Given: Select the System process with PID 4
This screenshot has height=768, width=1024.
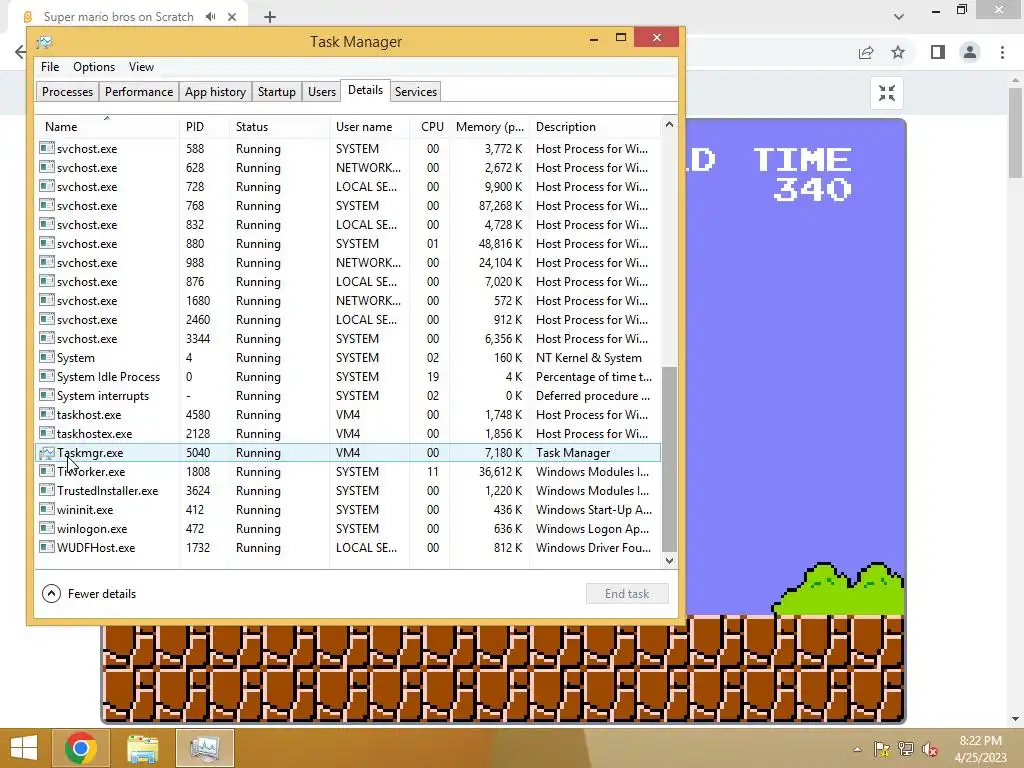Looking at the screenshot, I should (x=348, y=358).
